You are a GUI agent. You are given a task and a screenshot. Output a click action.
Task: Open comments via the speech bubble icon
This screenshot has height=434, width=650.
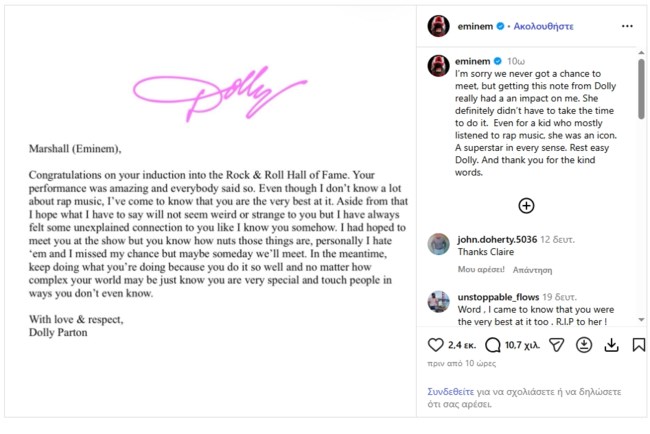pyautogui.click(x=492, y=345)
